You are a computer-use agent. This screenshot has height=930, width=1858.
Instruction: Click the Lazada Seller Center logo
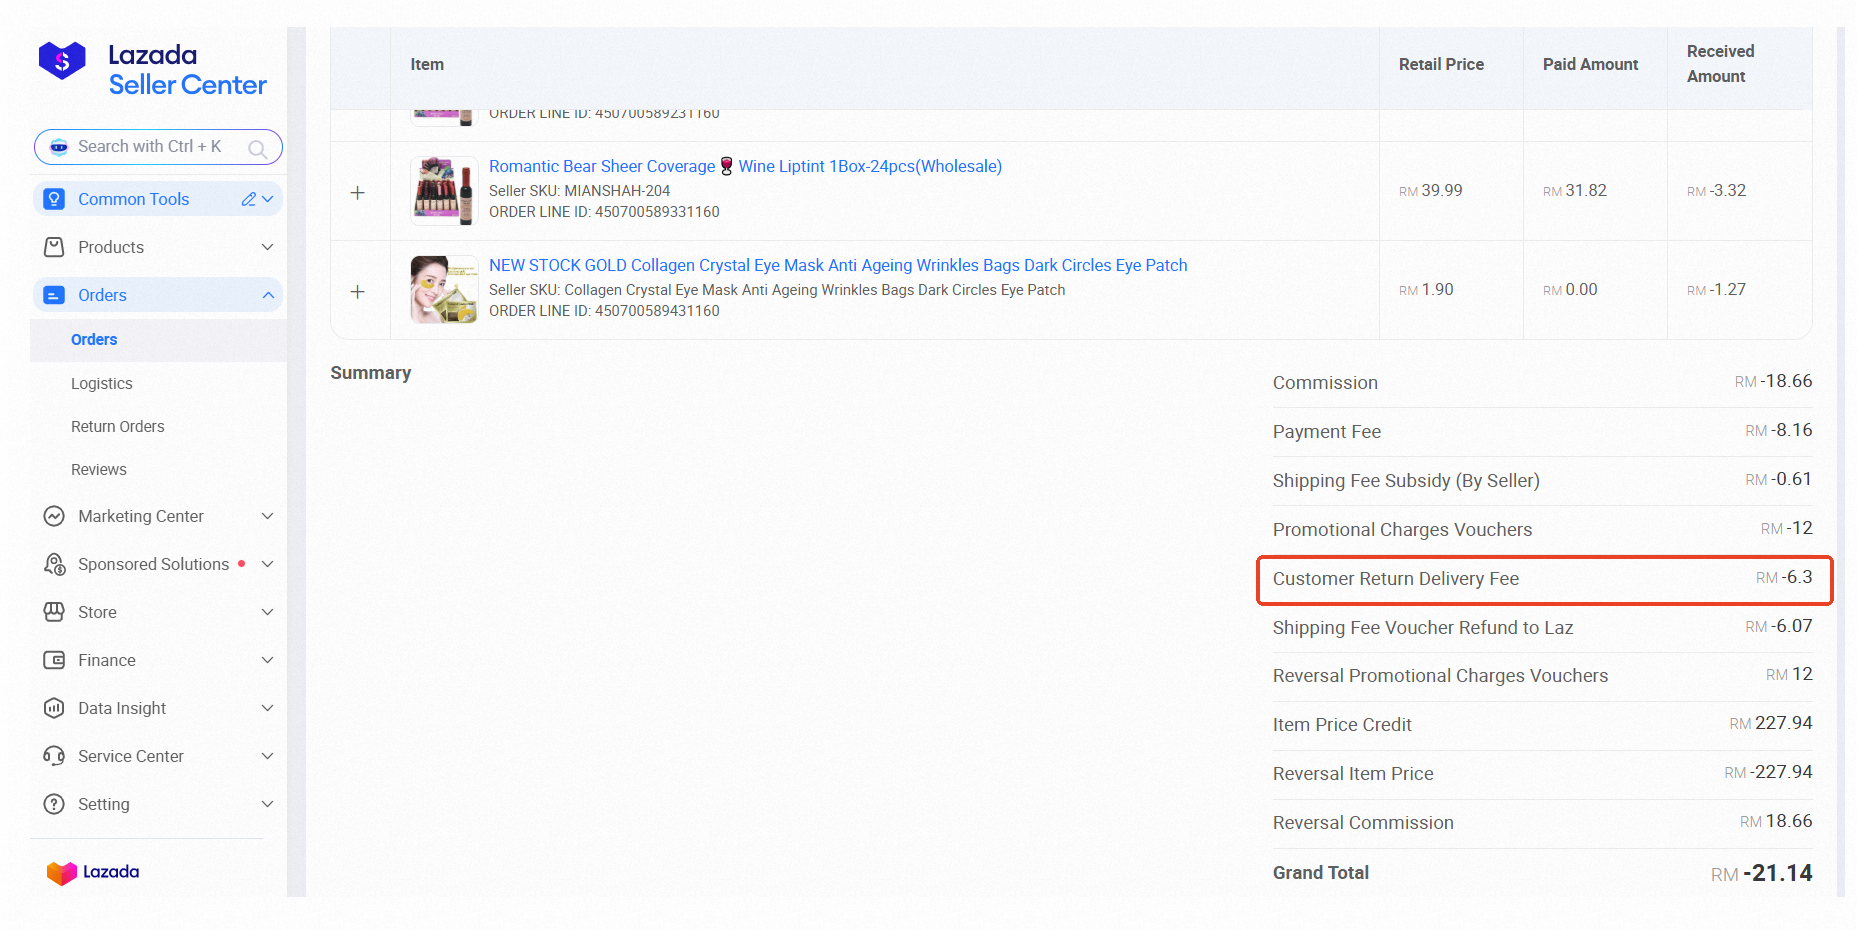[x=152, y=69]
